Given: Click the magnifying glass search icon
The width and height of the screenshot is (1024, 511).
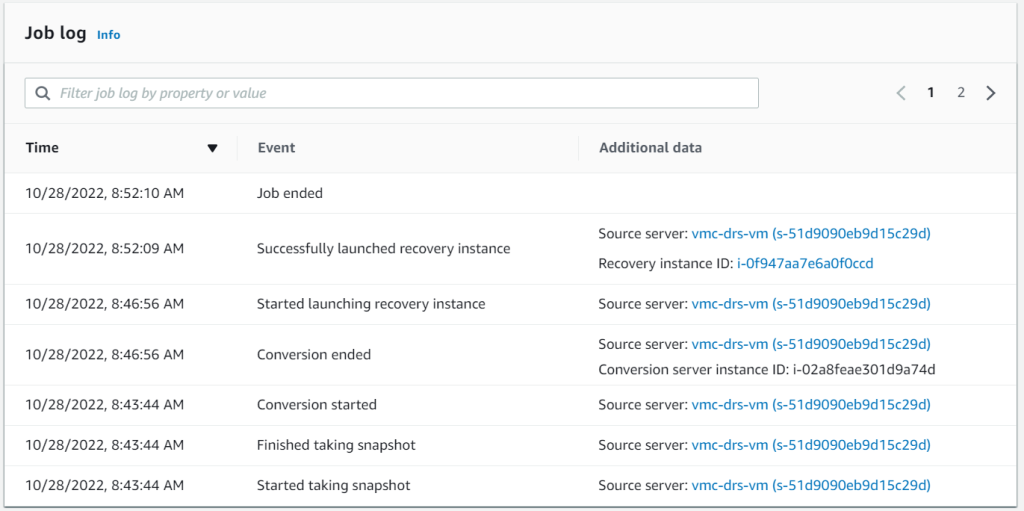Looking at the screenshot, I should [42, 93].
